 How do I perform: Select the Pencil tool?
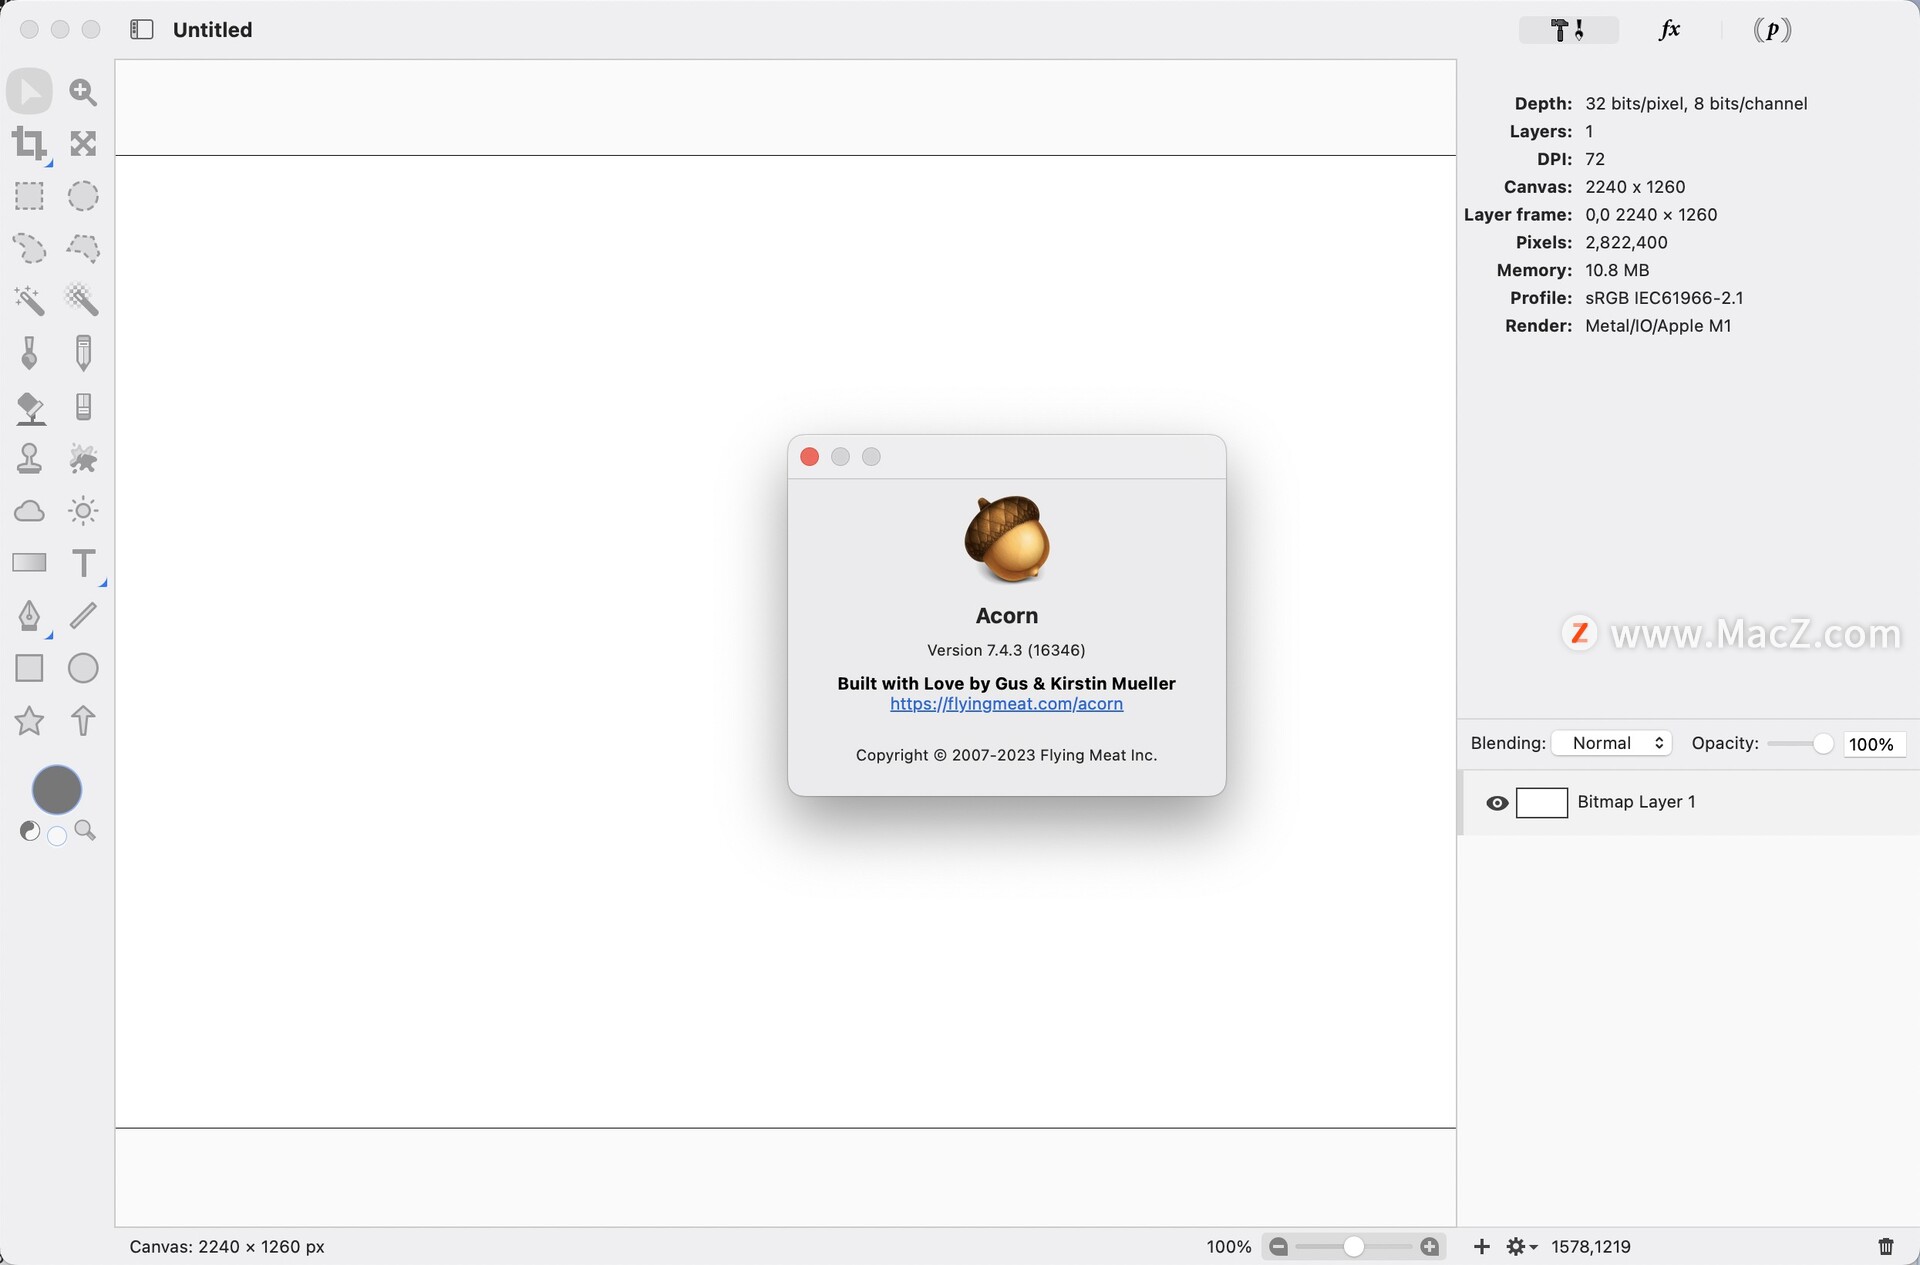(83, 353)
